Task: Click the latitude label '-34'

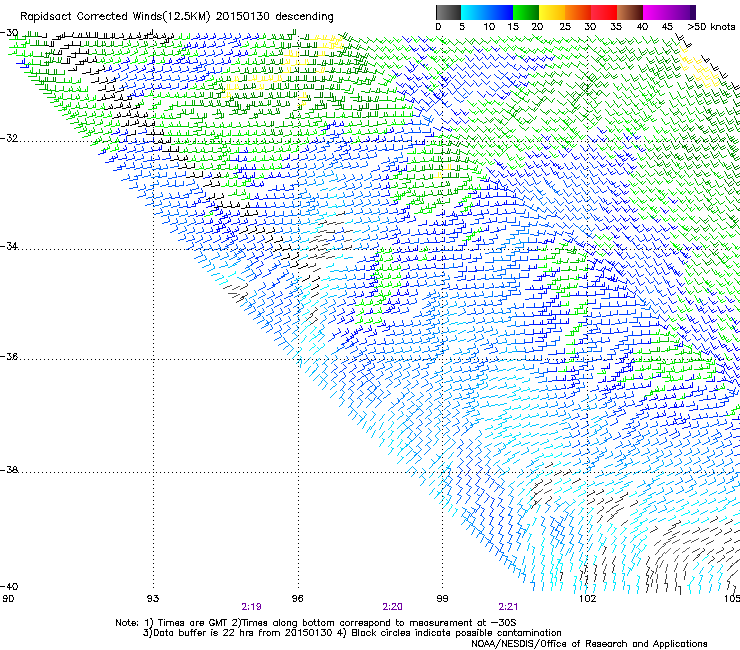Action: pos(9,246)
